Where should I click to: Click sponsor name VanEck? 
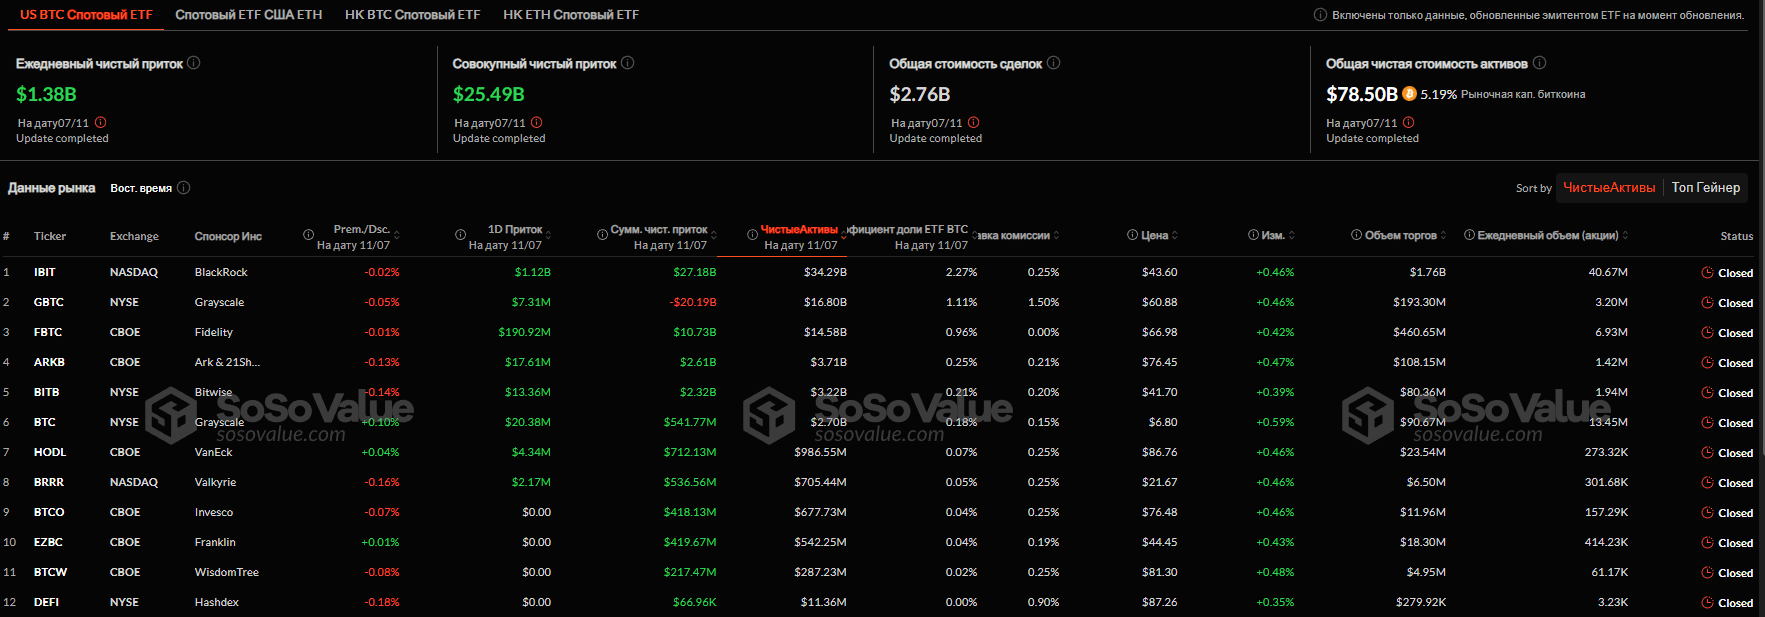(x=214, y=452)
